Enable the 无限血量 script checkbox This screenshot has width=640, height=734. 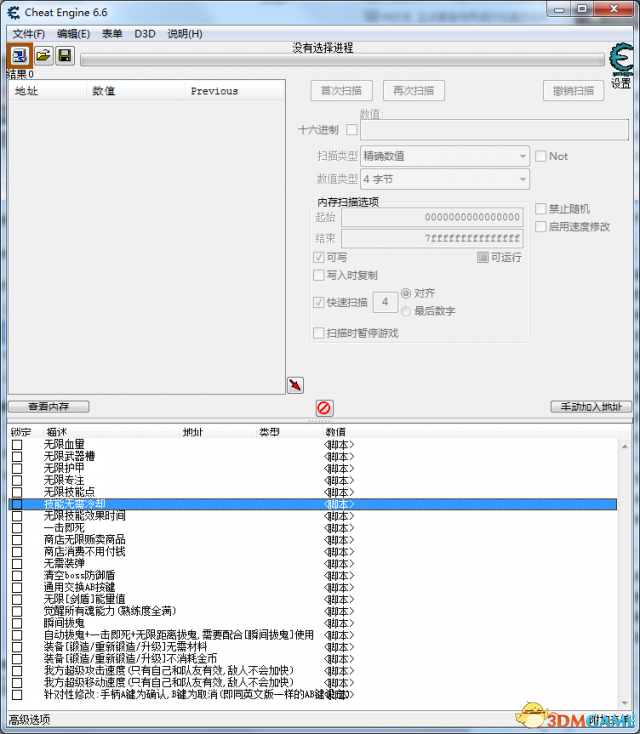coord(16,444)
